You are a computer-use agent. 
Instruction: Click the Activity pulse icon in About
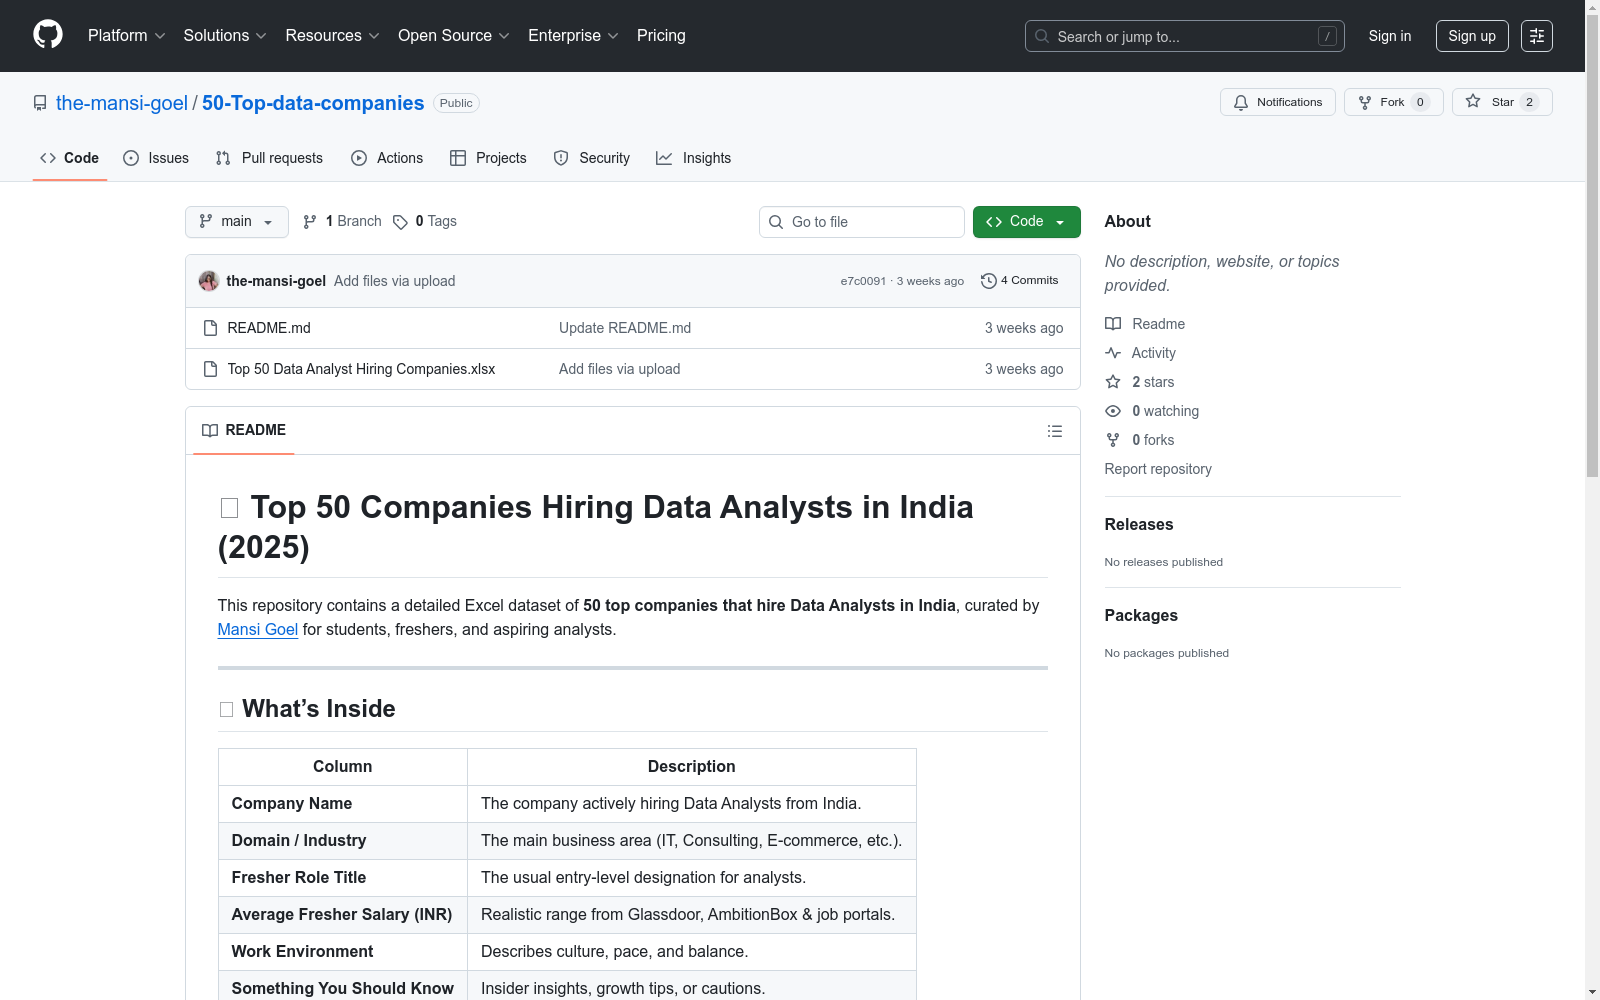coord(1113,353)
